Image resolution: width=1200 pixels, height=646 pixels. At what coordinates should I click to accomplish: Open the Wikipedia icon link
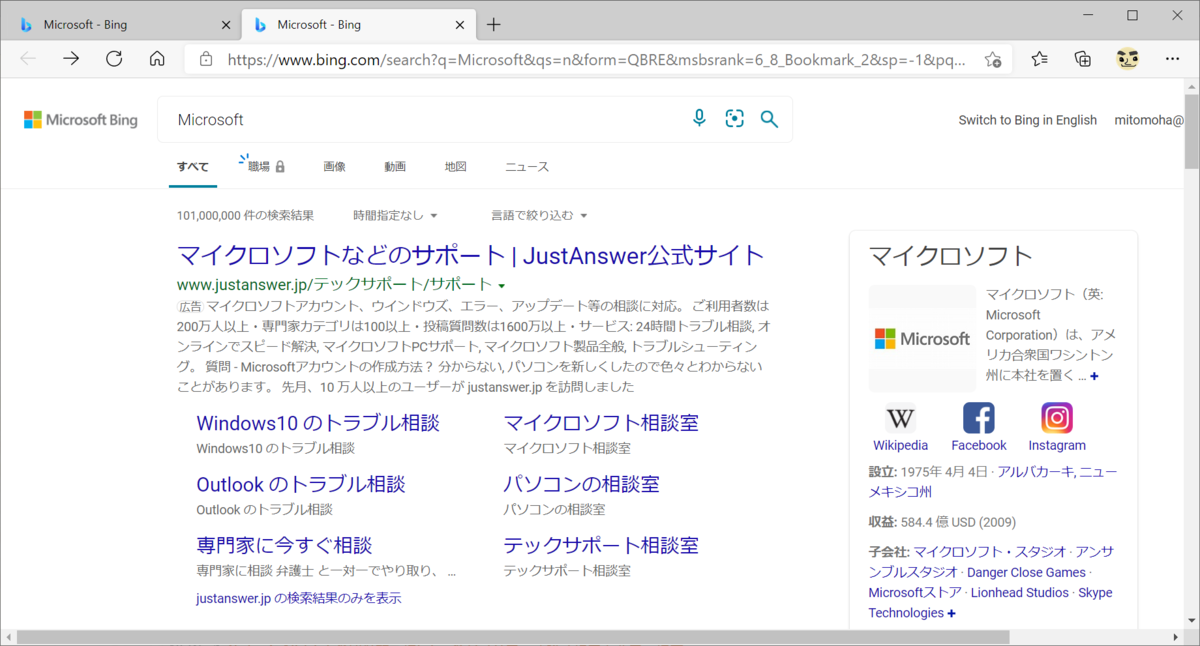[x=900, y=418]
